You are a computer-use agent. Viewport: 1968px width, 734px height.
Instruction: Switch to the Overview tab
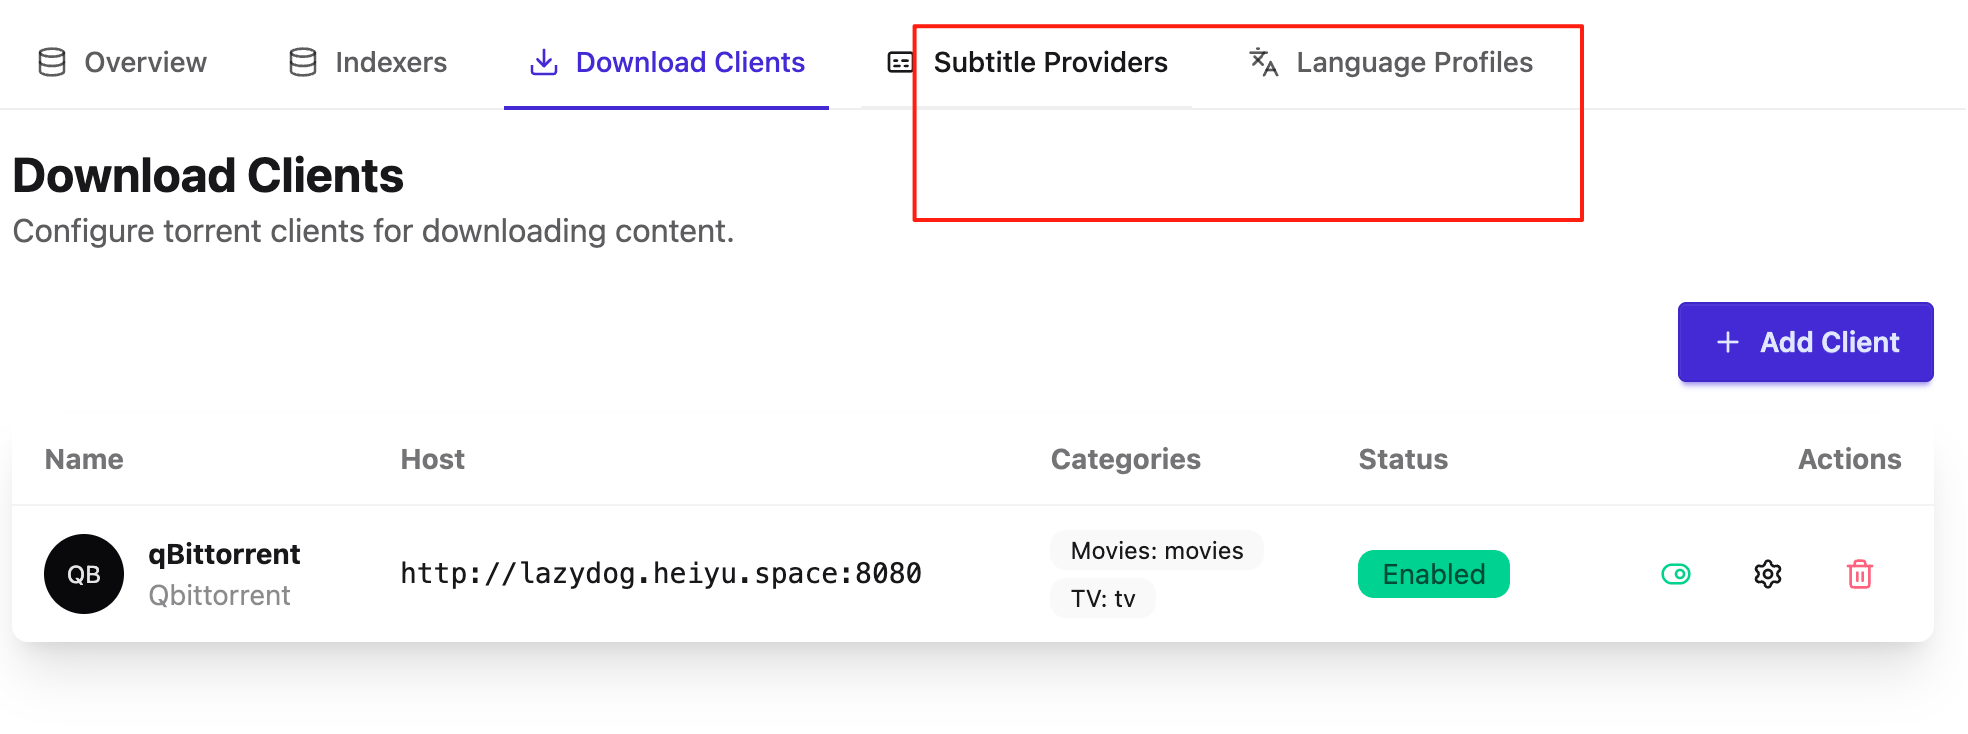tap(123, 62)
